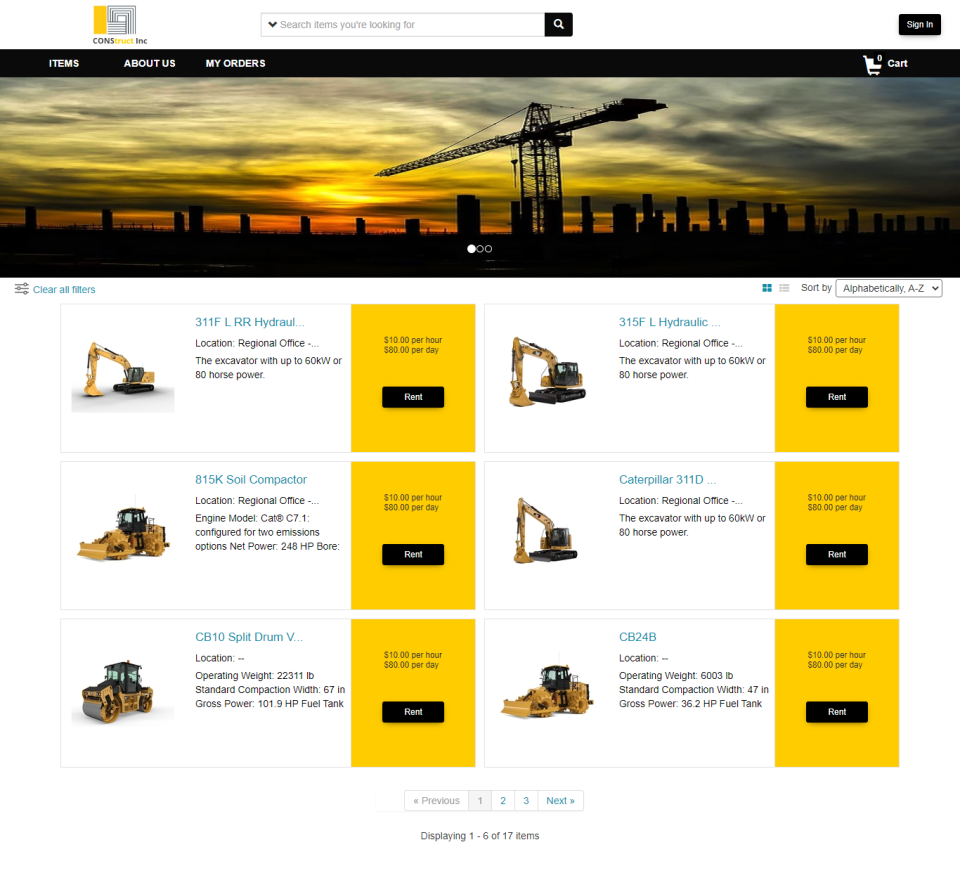Click the Sign In button
The height and width of the screenshot is (873, 960).
click(919, 24)
